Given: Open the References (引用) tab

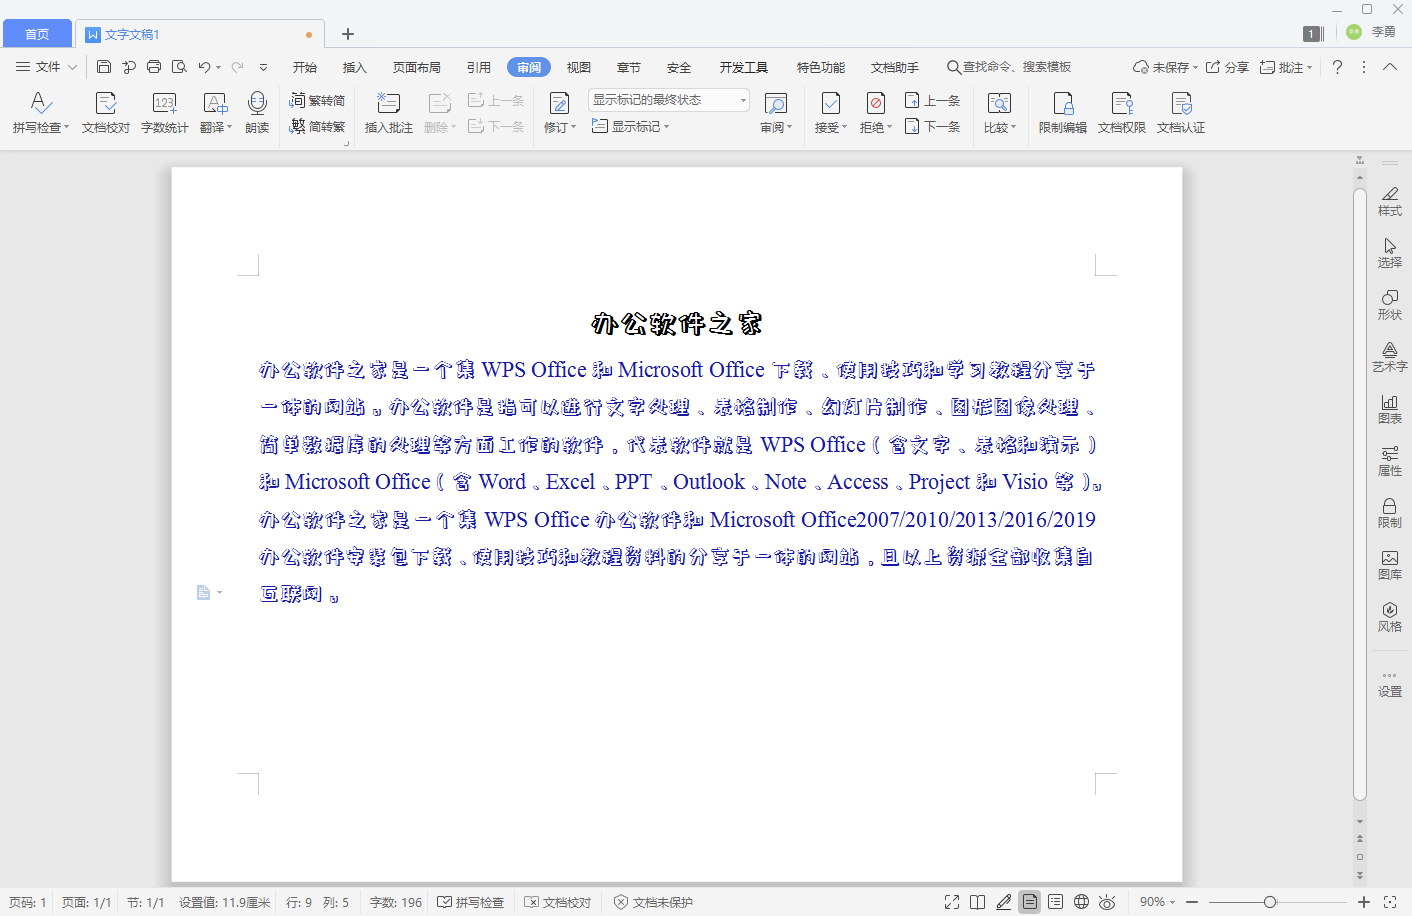Looking at the screenshot, I should pyautogui.click(x=479, y=67).
